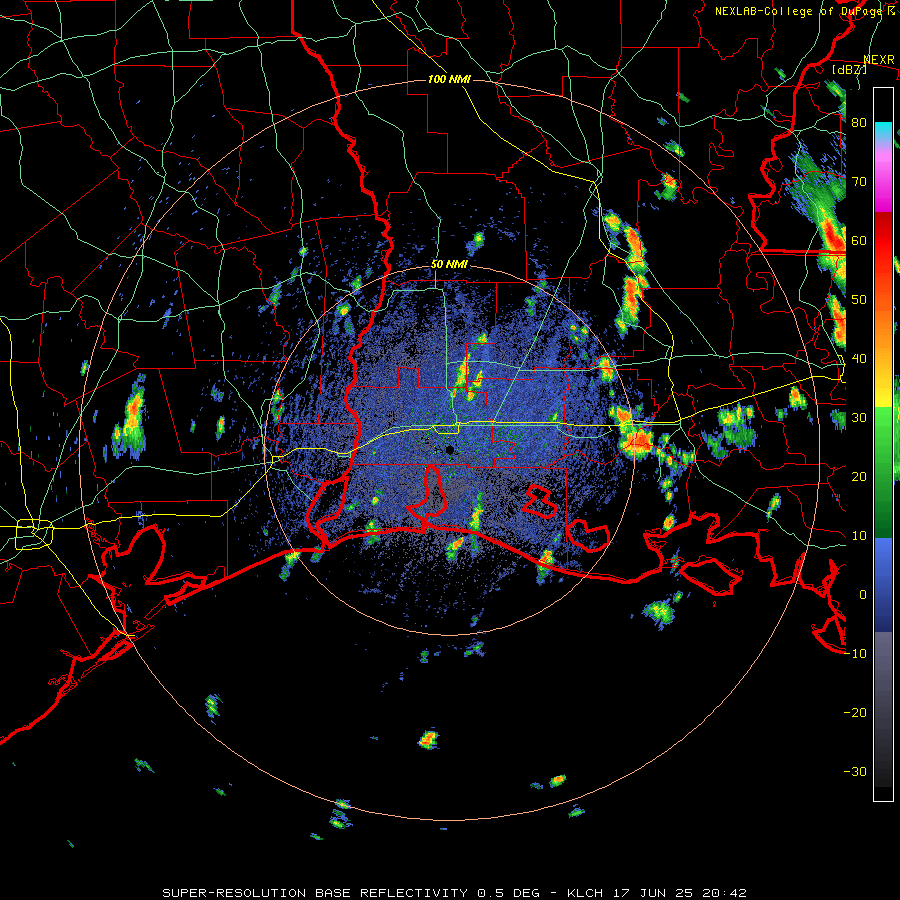
Task: Click the -30 value on color scale
Action: (x=855, y=771)
